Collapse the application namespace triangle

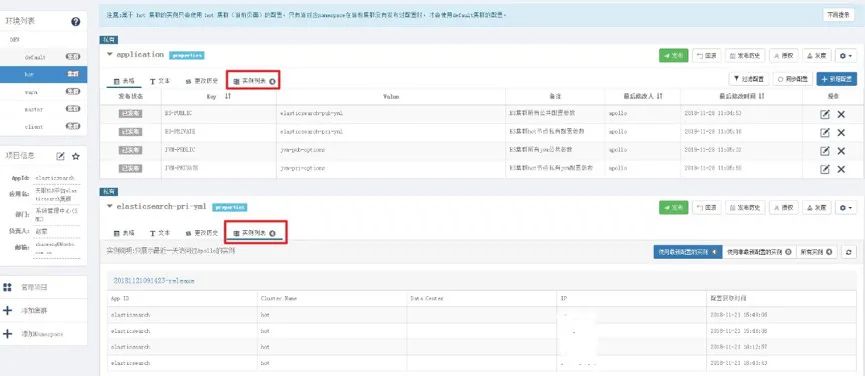pos(110,55)
